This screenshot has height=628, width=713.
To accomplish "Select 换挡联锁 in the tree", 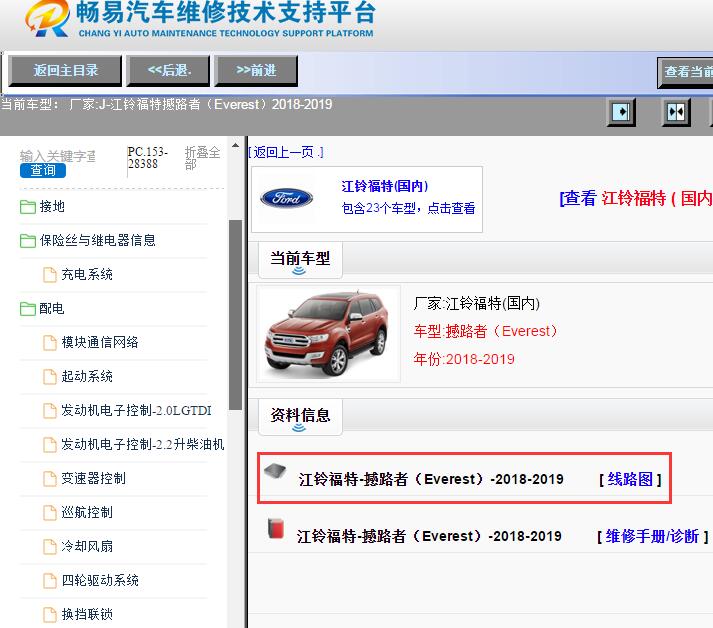I will point(87,614).
